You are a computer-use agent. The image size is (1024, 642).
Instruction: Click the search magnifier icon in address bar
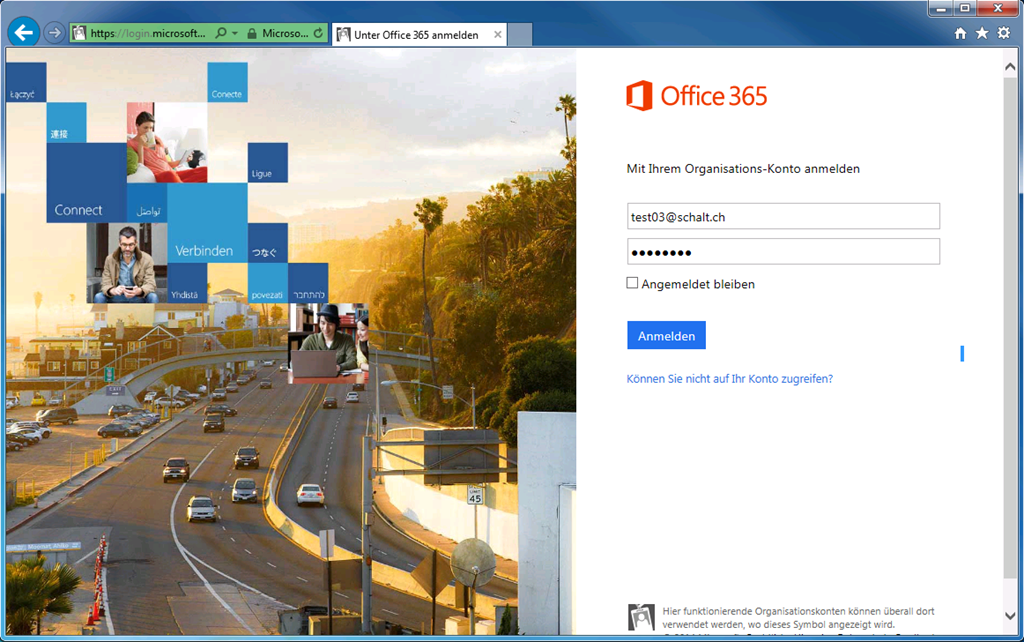click(221, 33)
